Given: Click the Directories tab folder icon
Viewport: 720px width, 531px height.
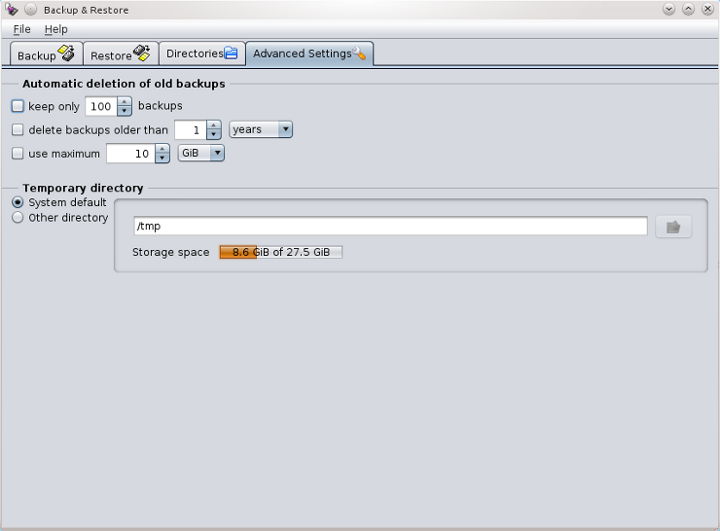Looking at the screenshot, I should pos(231,53).
